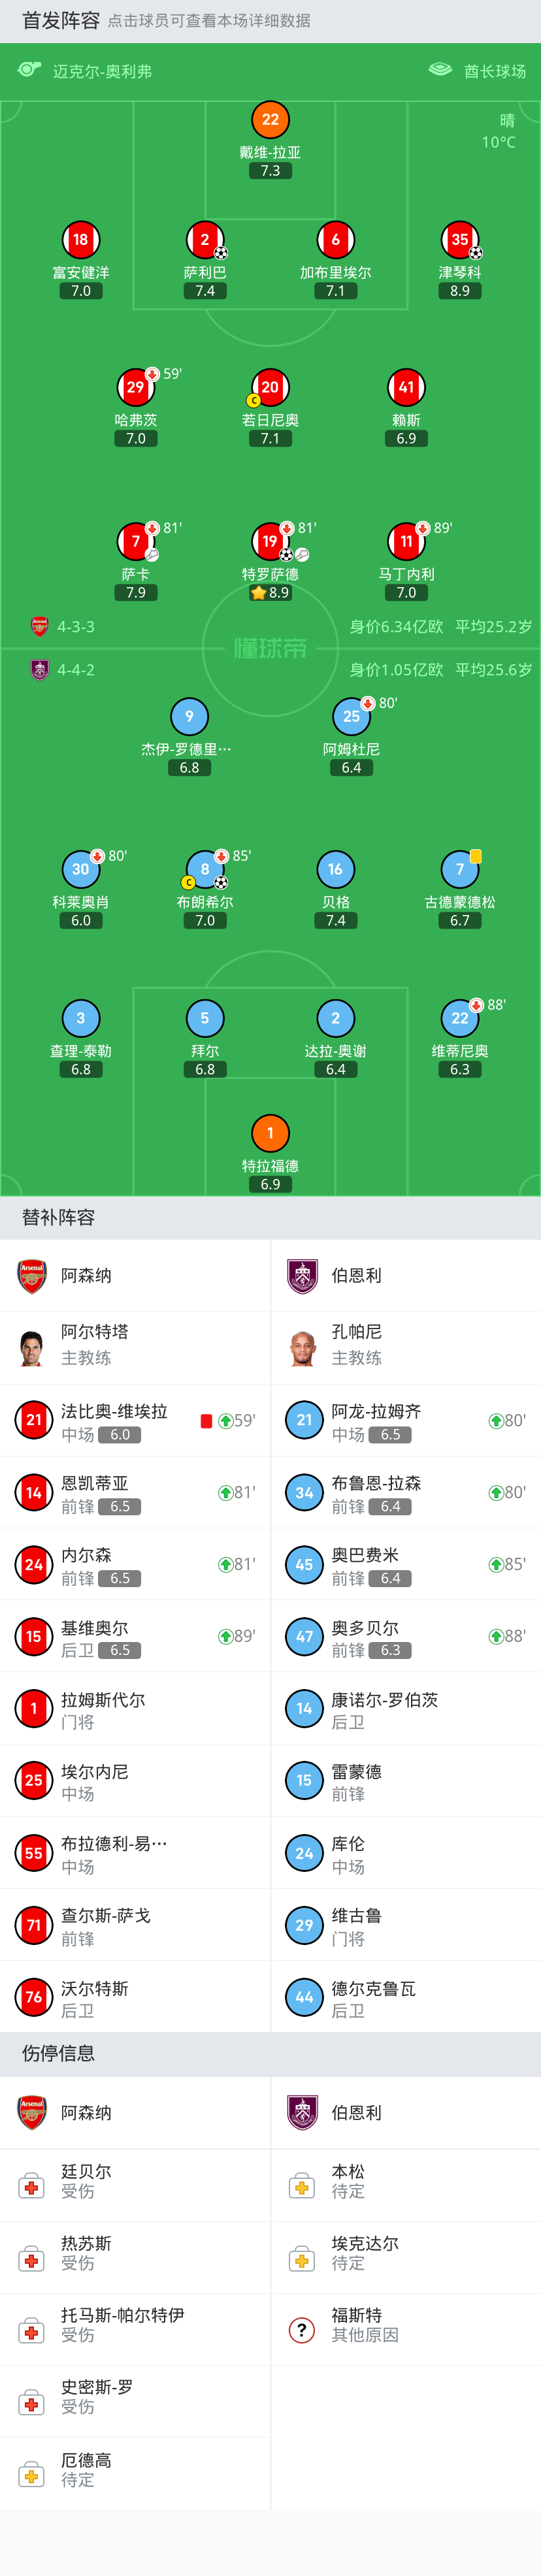Click the question mark icon beside 福斯特

[x=302, y=2330]
